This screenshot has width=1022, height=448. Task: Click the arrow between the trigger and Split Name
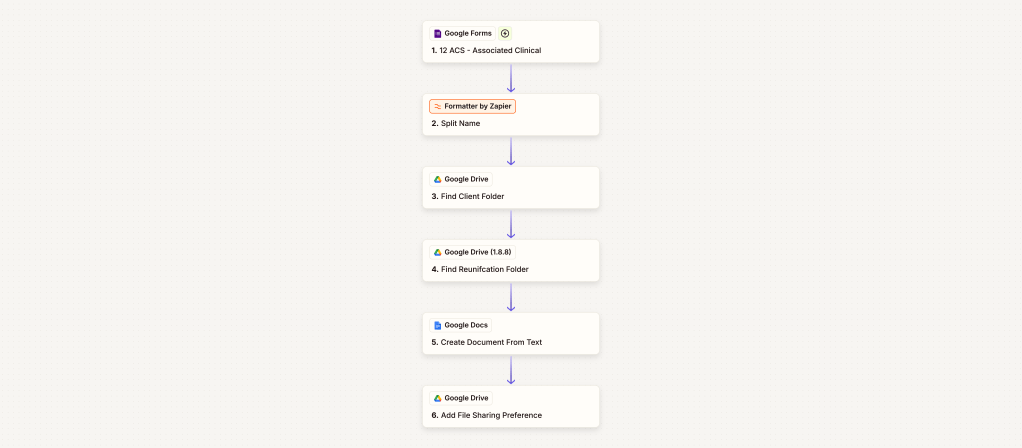pos(511,78)
